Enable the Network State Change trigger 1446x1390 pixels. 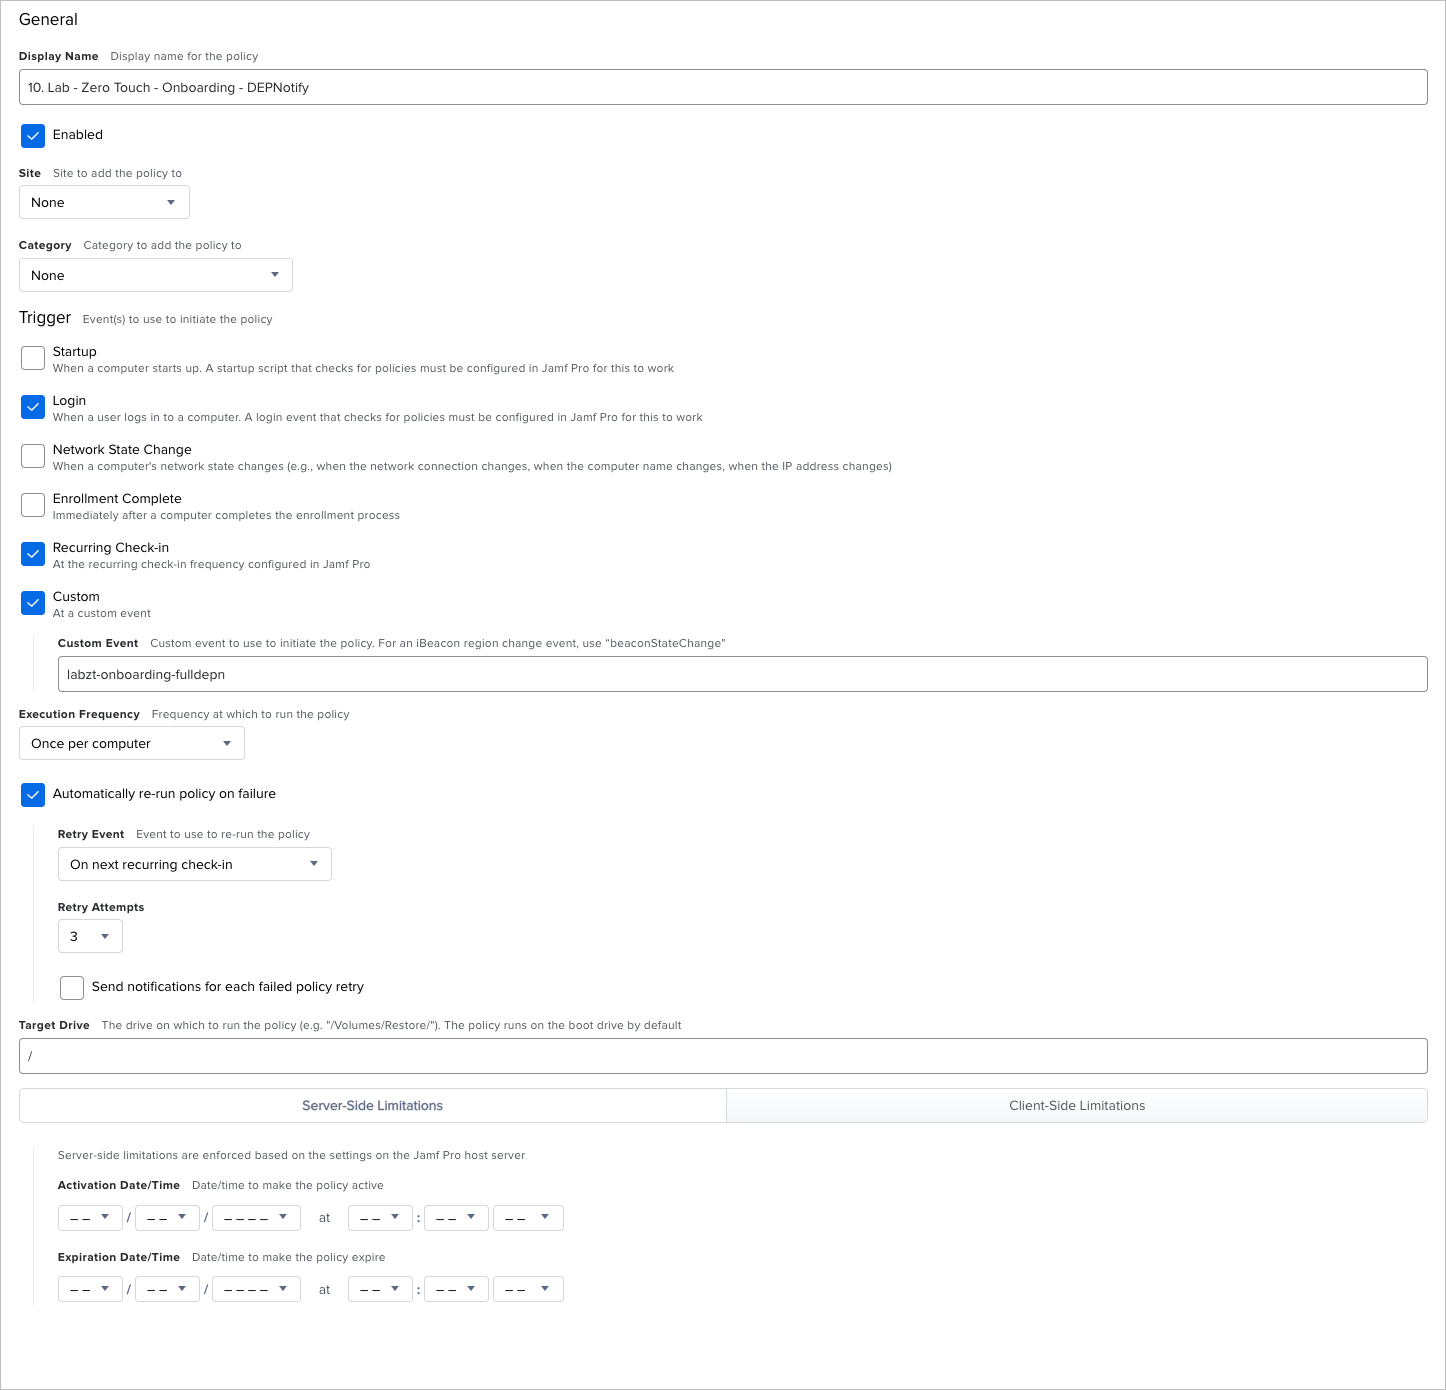tap(33, 456)
